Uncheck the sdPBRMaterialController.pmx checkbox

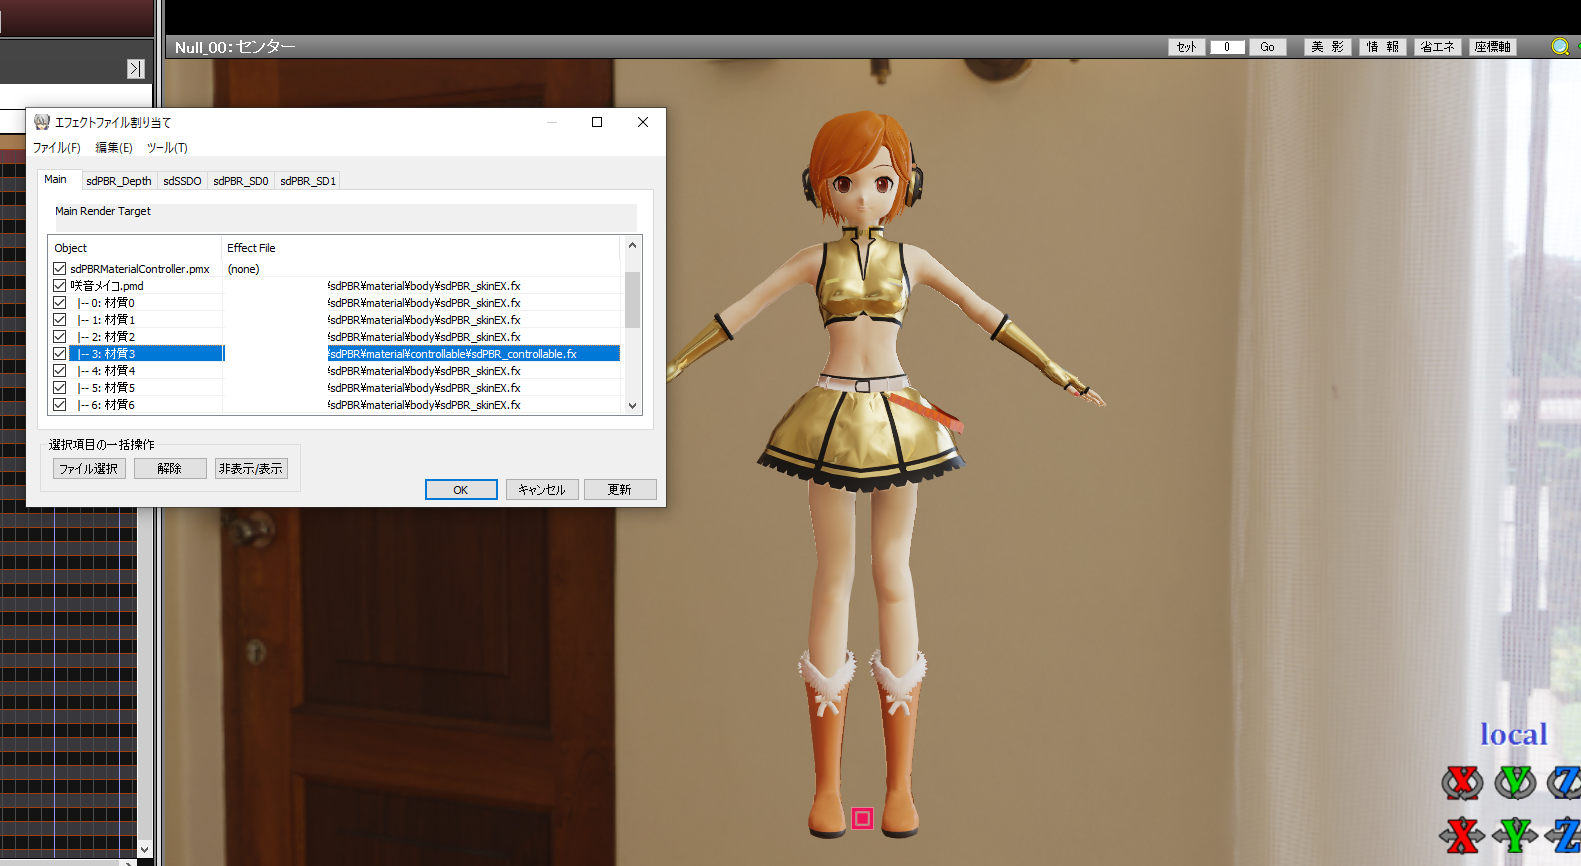pyautogui.click(x=60, y=269)
